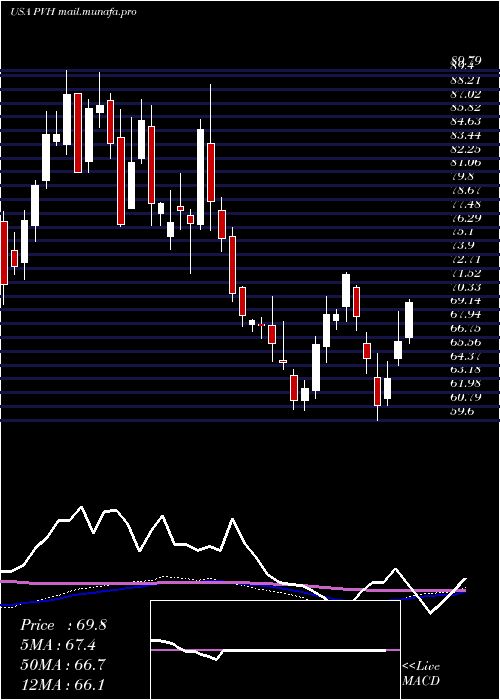Select the 76.29 price axis label
The height and width of the screenshot is (700, 500).
465,218
